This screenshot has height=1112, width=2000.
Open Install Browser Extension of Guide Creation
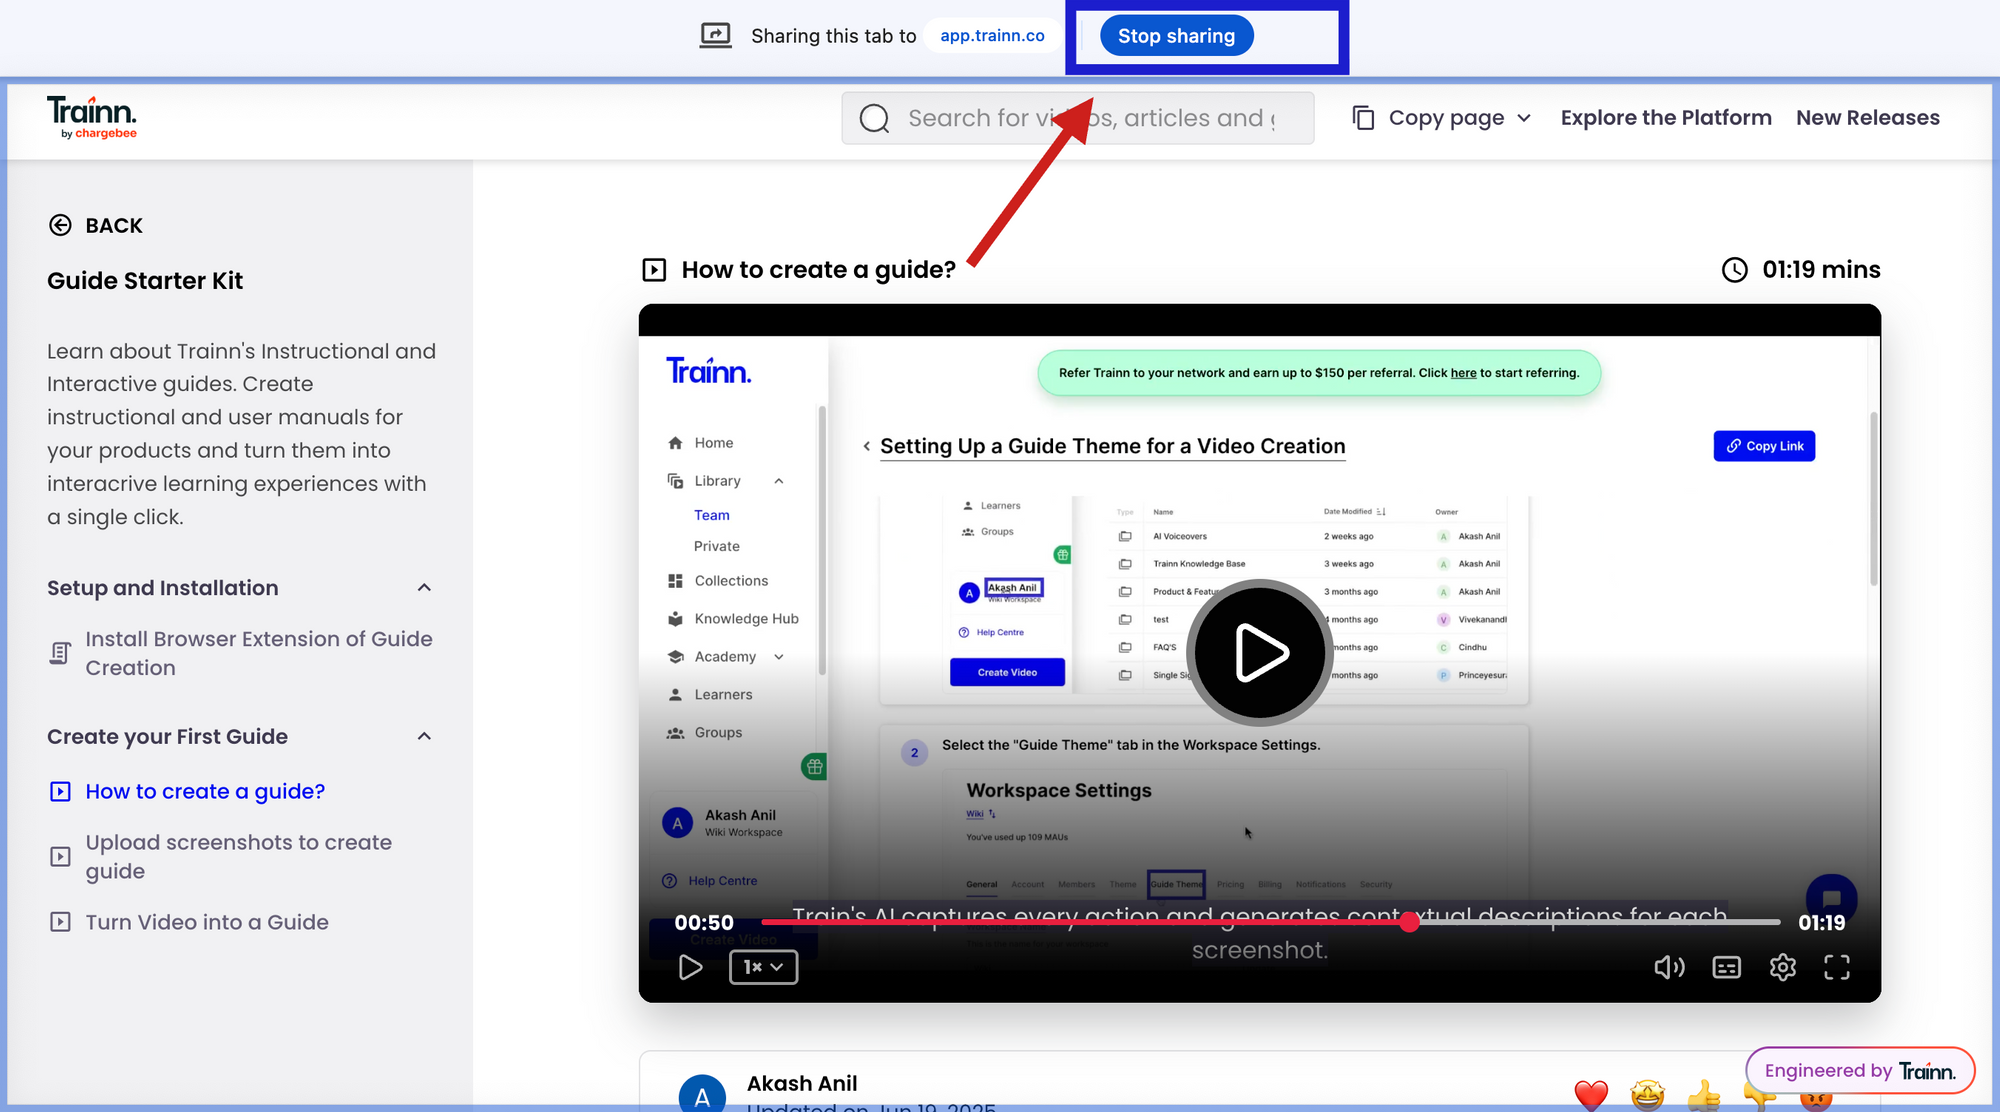259,653
